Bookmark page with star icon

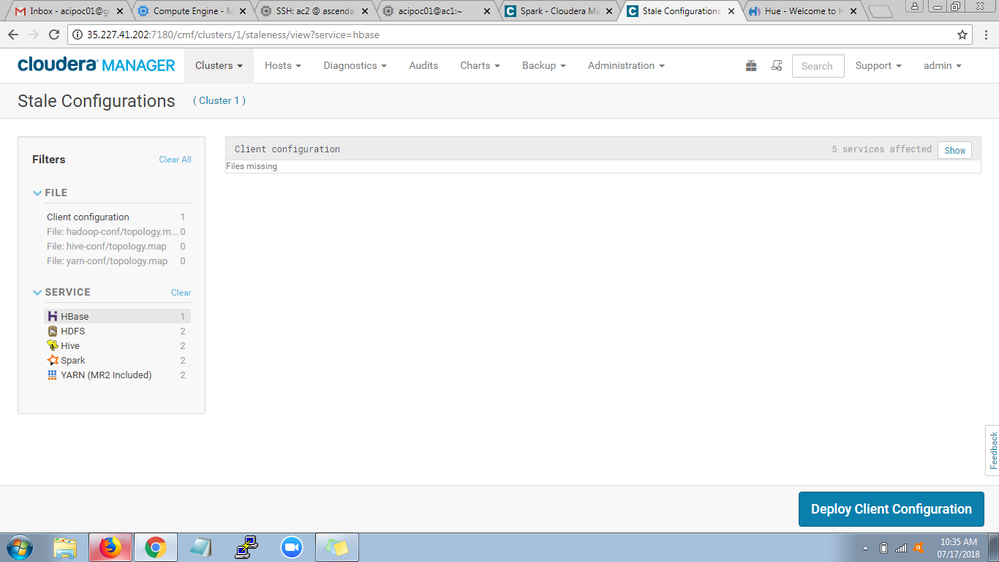(x=962, y=34)
